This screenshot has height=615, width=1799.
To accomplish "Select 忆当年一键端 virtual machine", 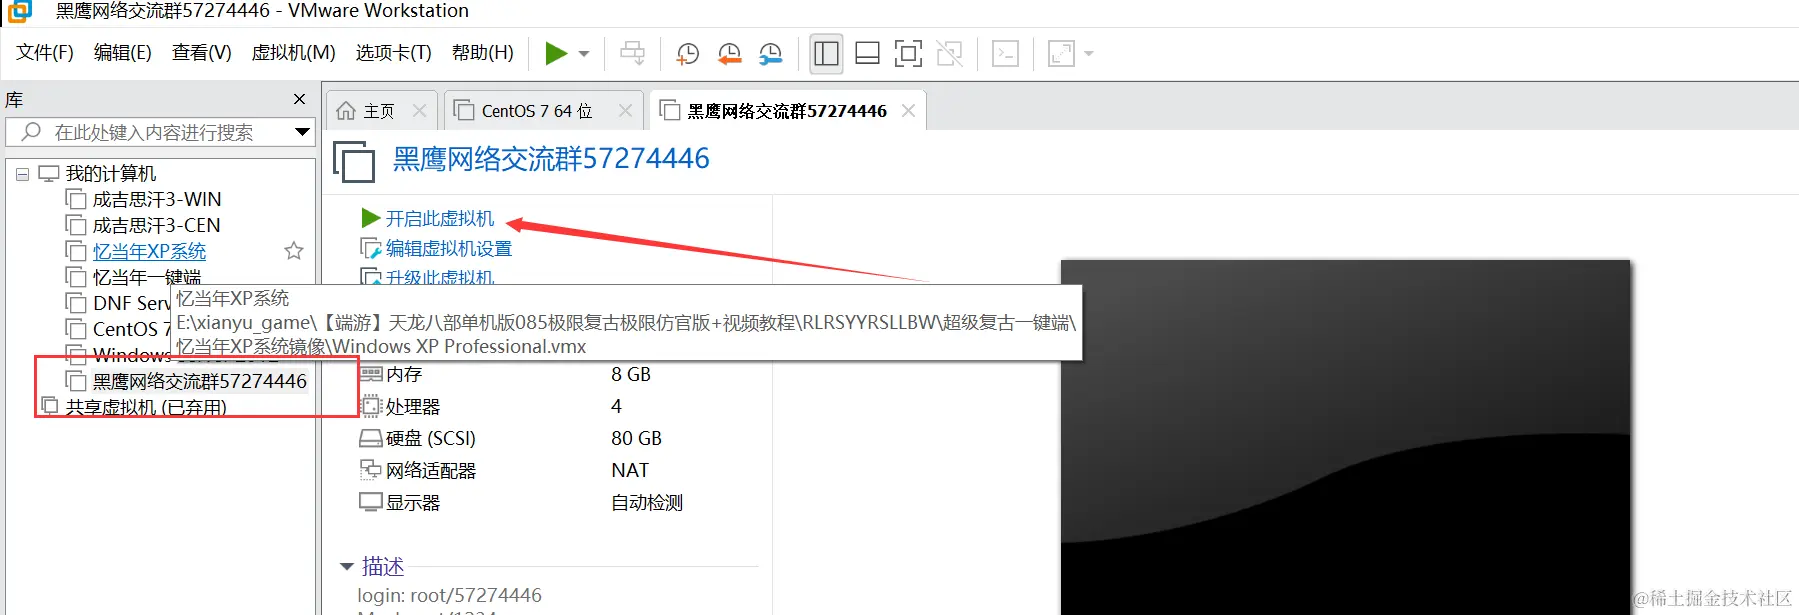I will [x=147, y=277].
